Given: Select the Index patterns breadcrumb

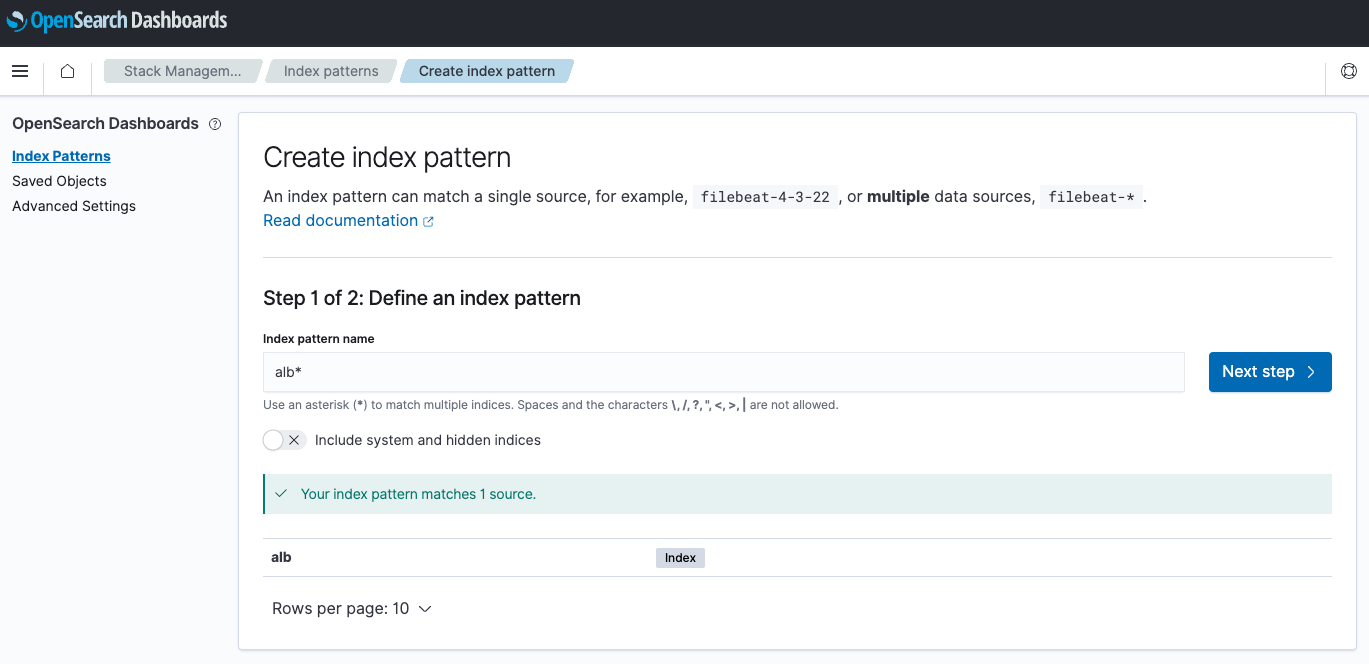Looking at the screenshot, I should 331,70.
